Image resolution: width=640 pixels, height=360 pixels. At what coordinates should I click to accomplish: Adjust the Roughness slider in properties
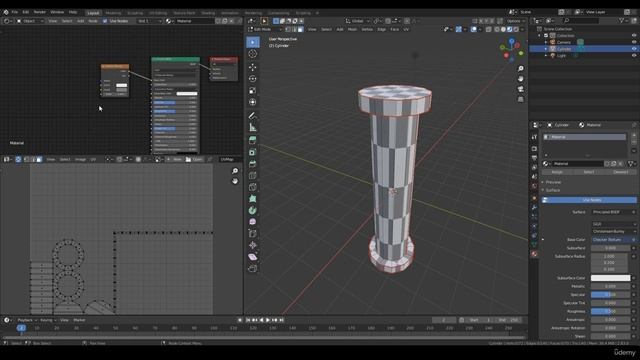point(610,311)
